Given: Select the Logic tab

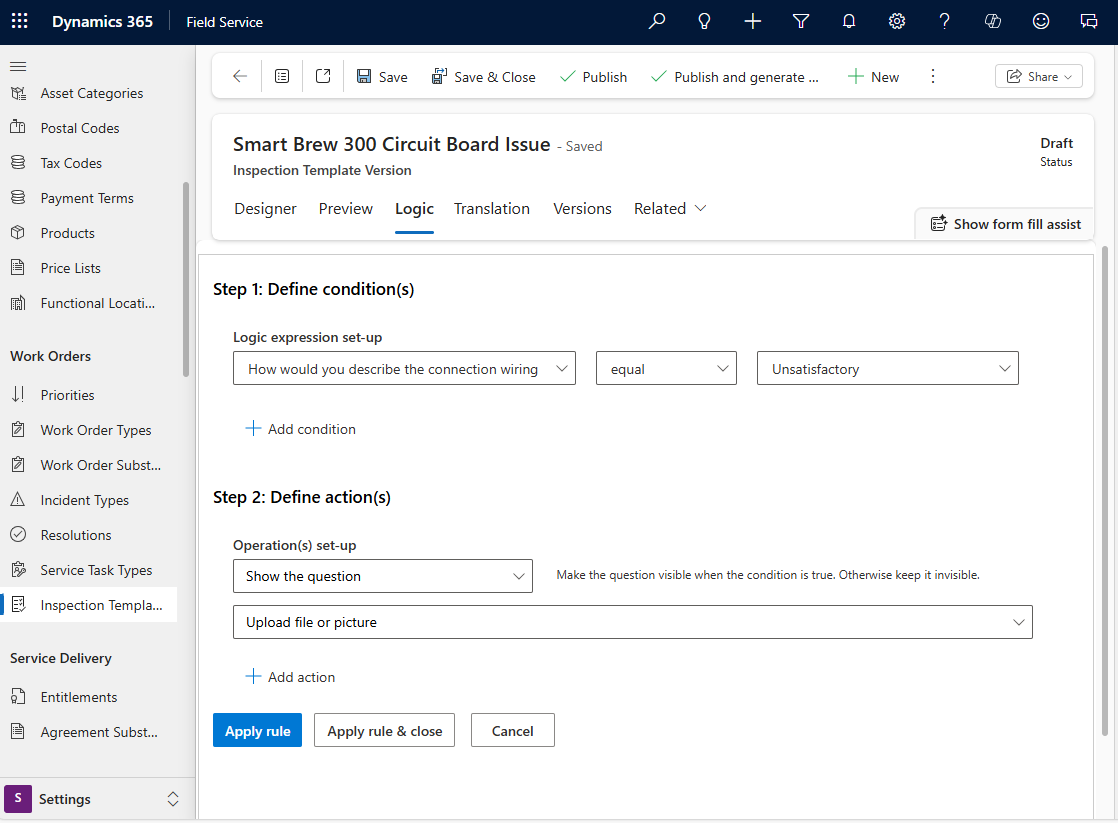Looking at the screenshot, I should 414,208.
